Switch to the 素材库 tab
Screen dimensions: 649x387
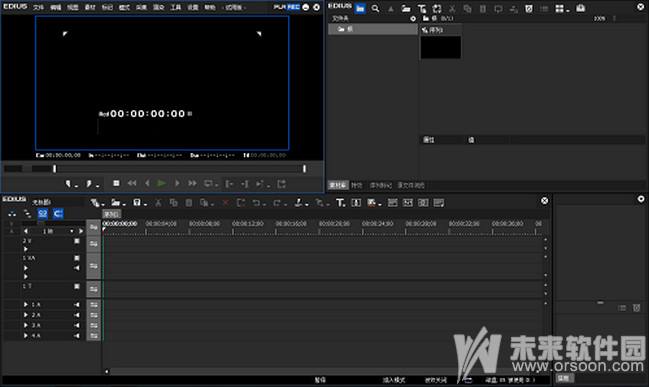tap(338, 185)
